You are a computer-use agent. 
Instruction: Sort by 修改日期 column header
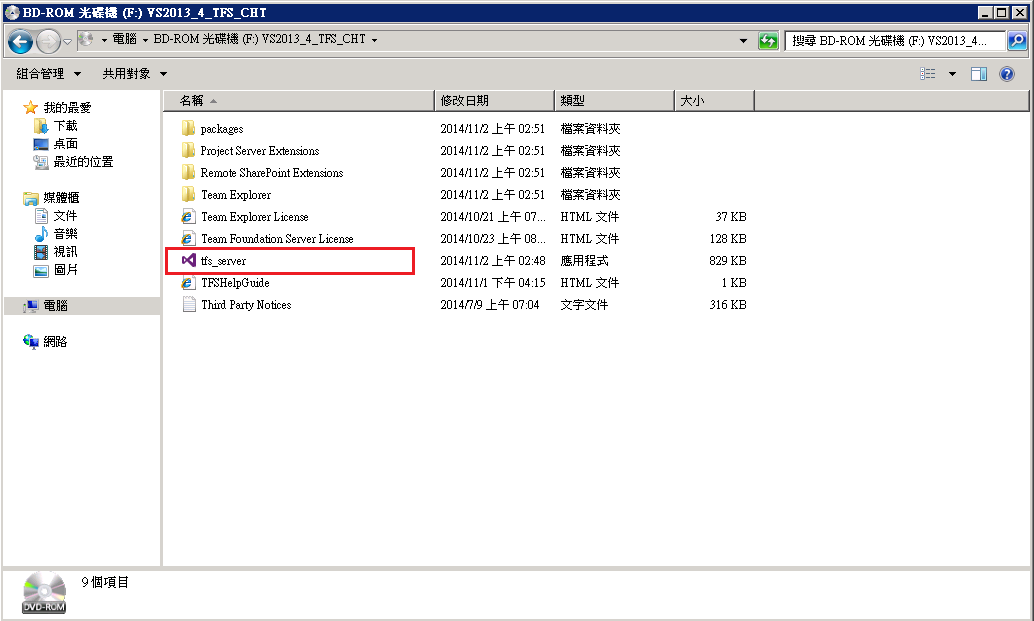click(x=495, y=101)
